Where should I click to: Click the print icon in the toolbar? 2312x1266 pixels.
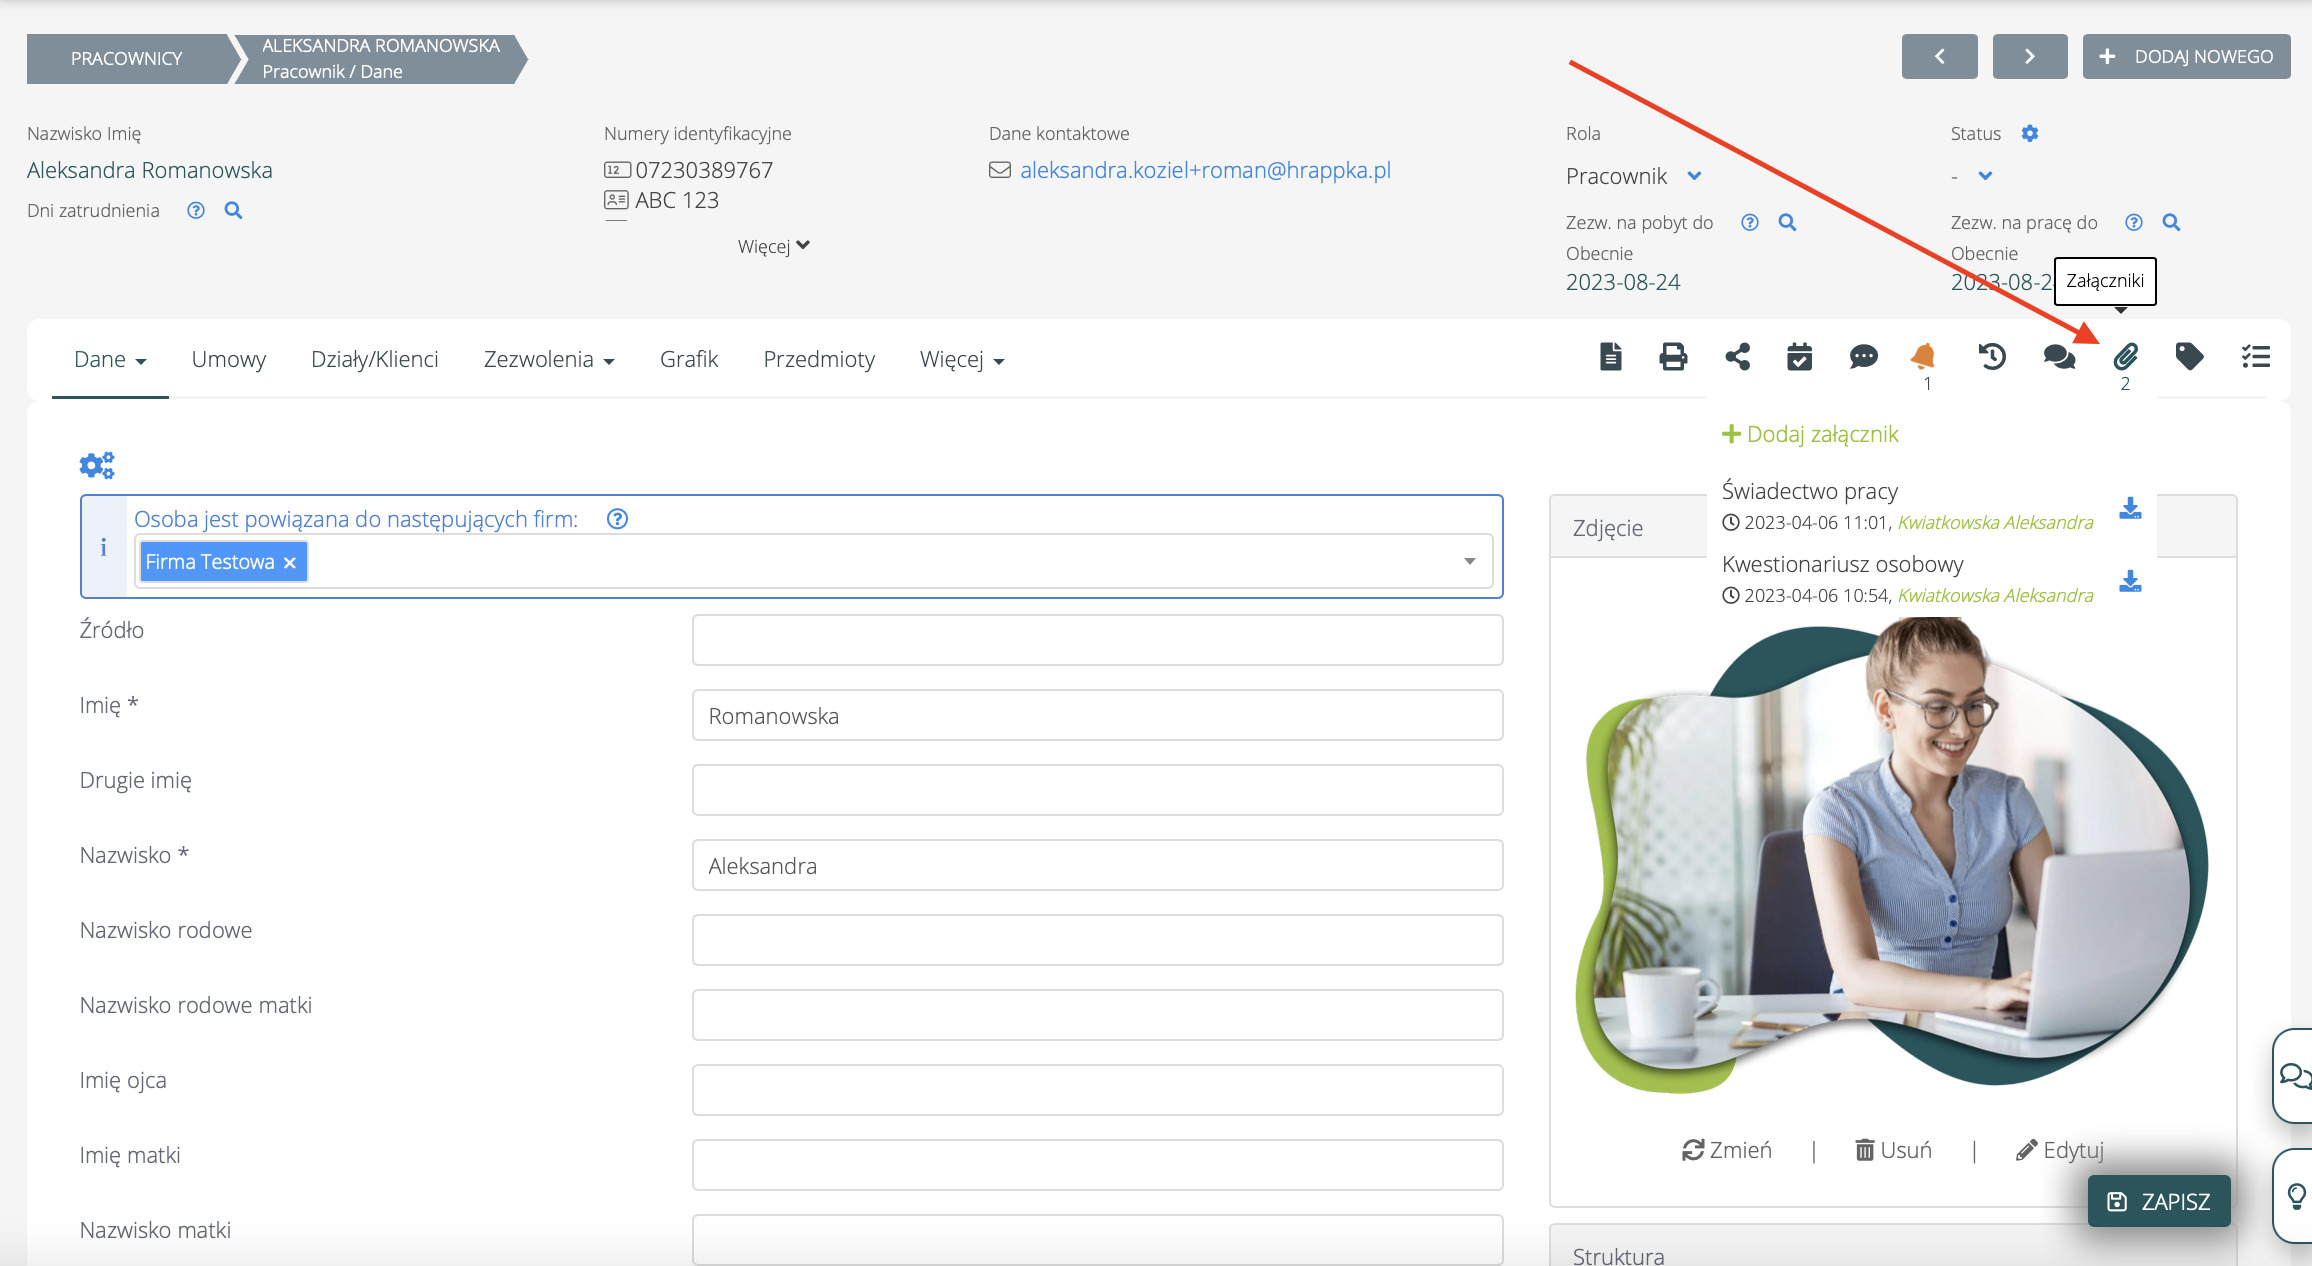[x=1673, y=357]
